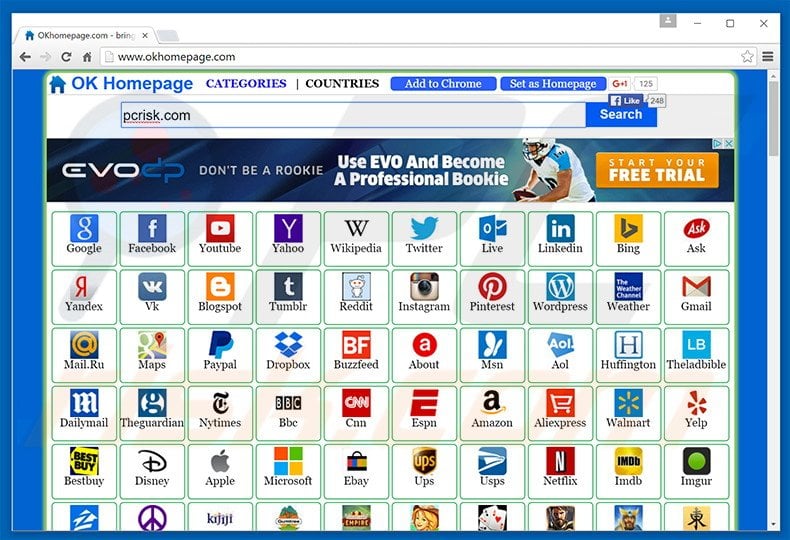Click the Google +1 button
Viewport: 790px width, 540px height.
(620, 84)
